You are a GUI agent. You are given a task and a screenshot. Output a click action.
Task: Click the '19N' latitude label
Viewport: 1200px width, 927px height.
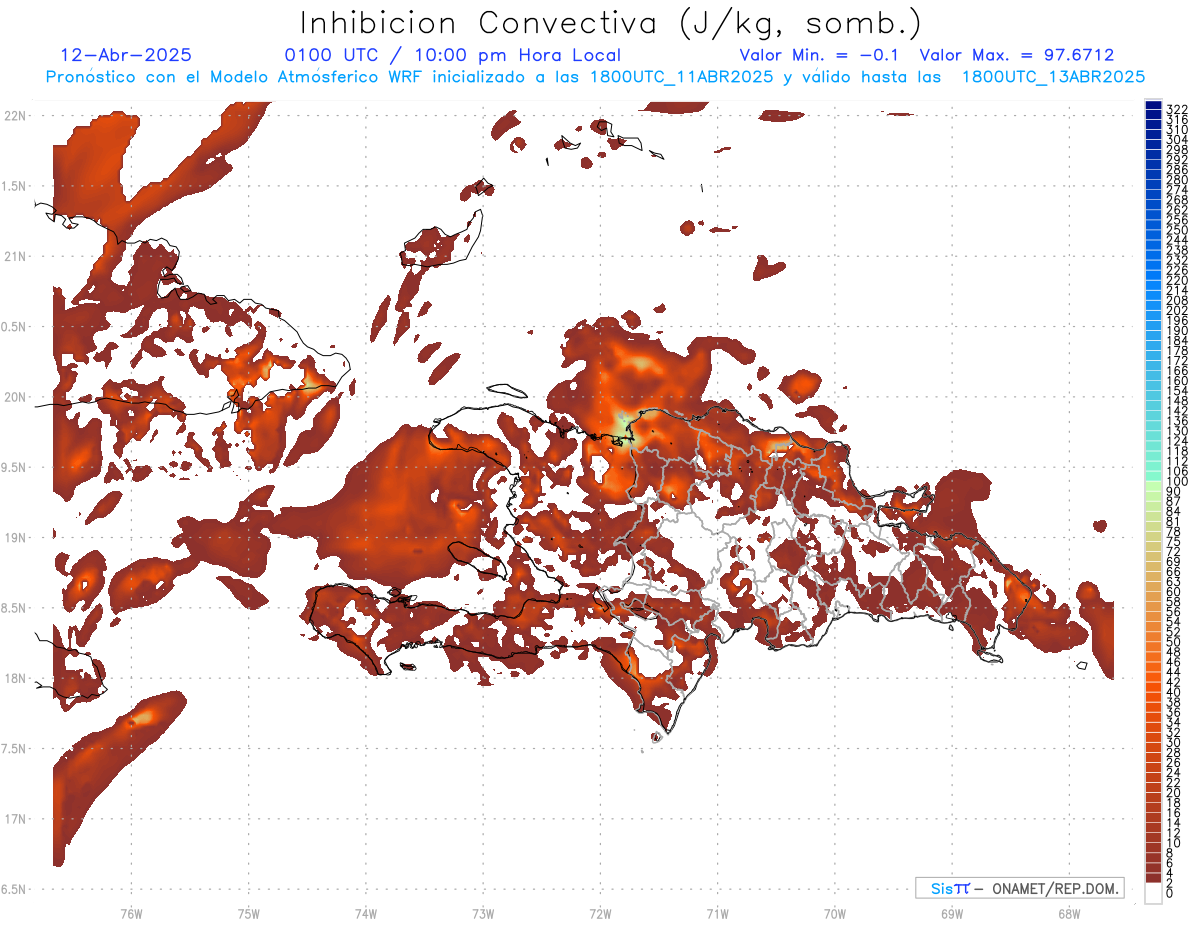[x=15, y=537]
